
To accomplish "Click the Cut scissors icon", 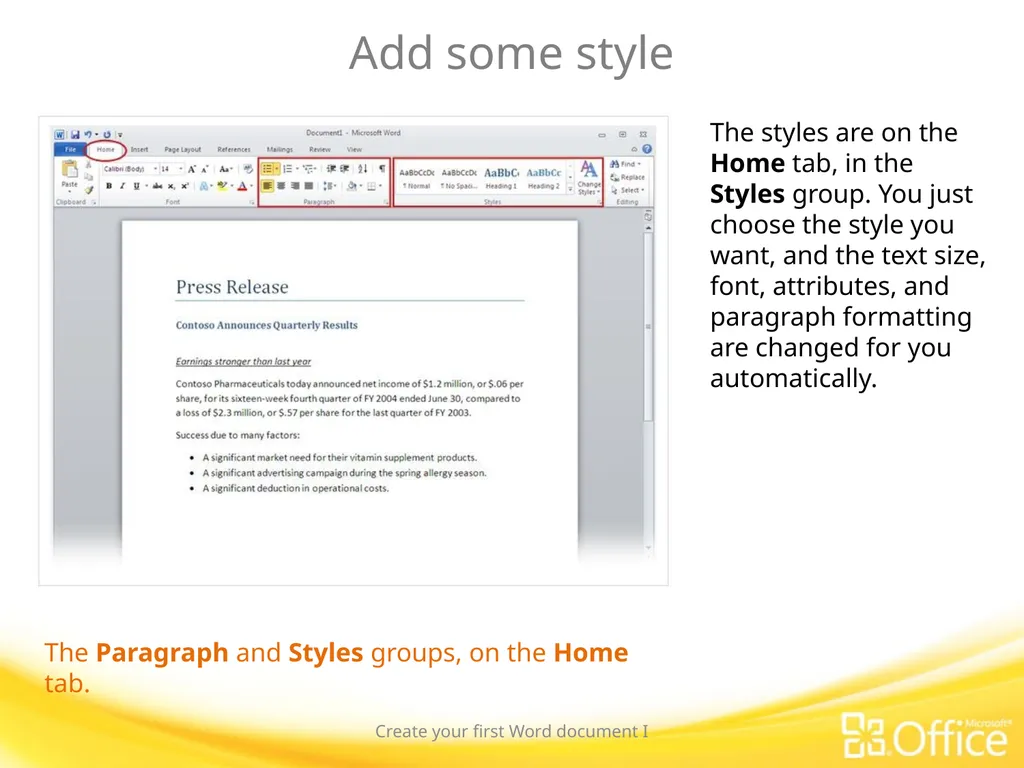I will 89,164.
